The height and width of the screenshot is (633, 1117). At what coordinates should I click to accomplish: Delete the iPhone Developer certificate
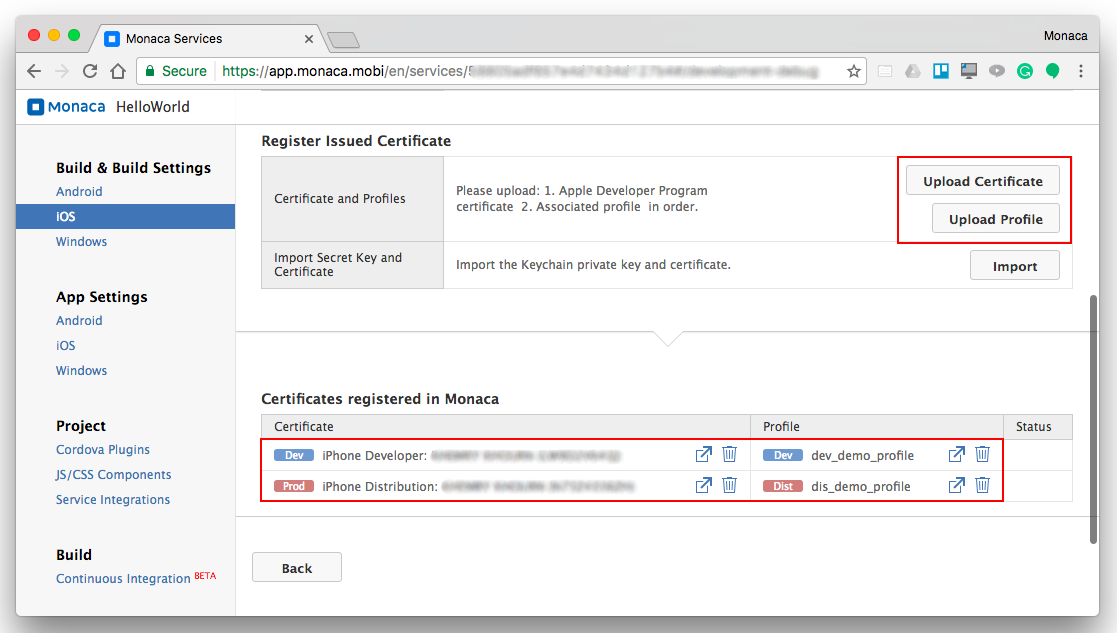pos(729,455)
